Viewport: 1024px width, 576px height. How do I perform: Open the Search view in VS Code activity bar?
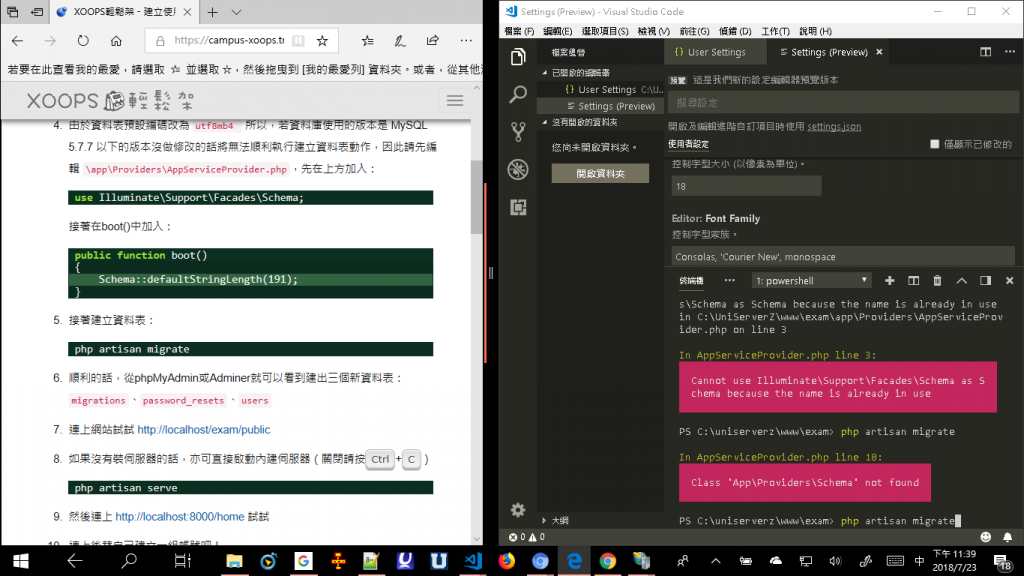[518, 95]
